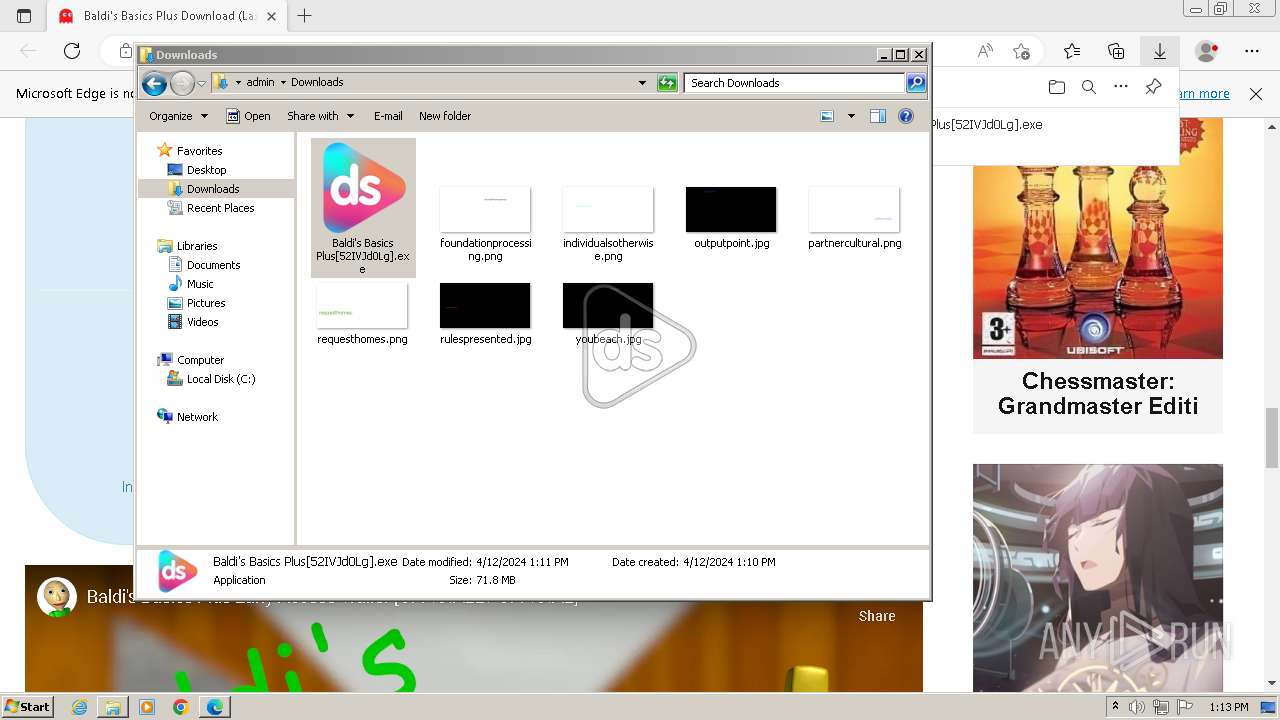Select the requesthomes.png file
This screenshot has width=1280, height=720.
coord(362,314)
